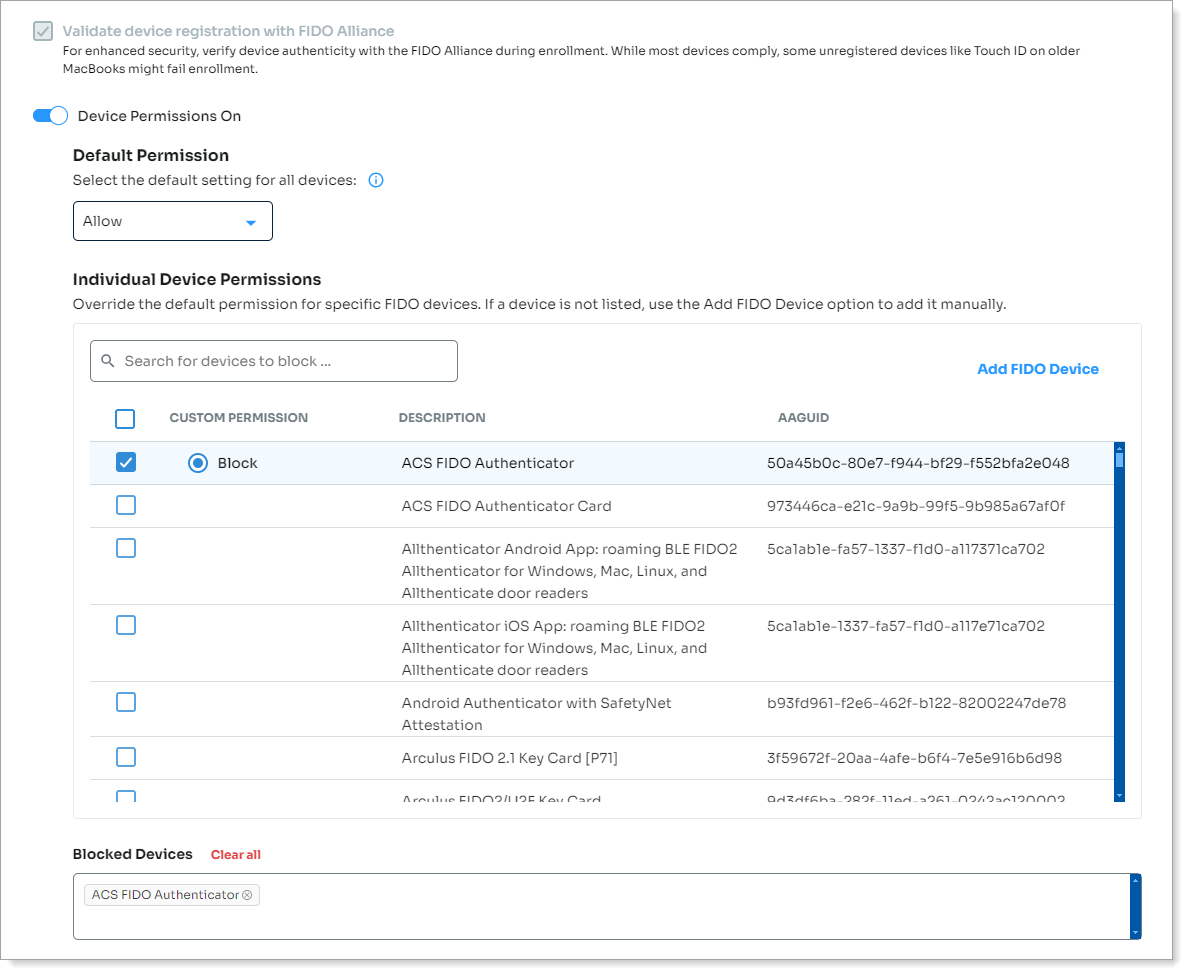The width and height of the screenshot is (1188, 975).
Task: Check Android Authenticator with SafetyNet row
Action: pos(126,702)
